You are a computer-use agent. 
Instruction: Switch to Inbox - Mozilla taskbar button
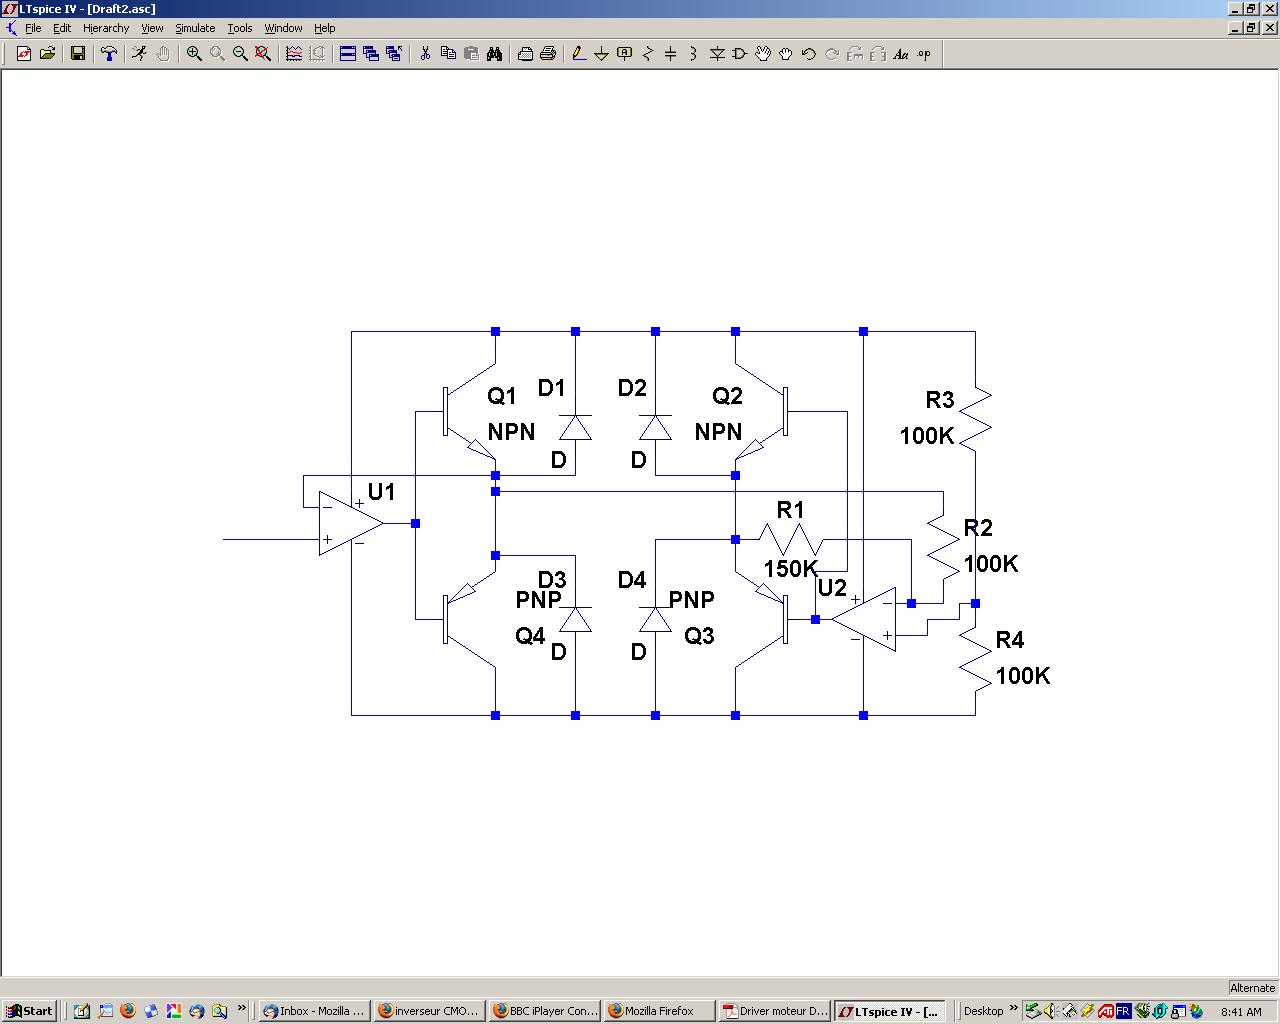[313, 1011]
